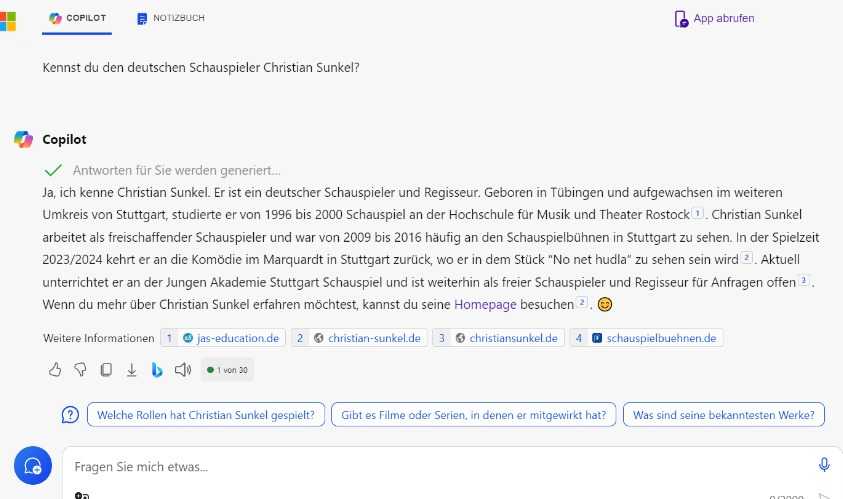Export the response via download icon

point(131,369)
